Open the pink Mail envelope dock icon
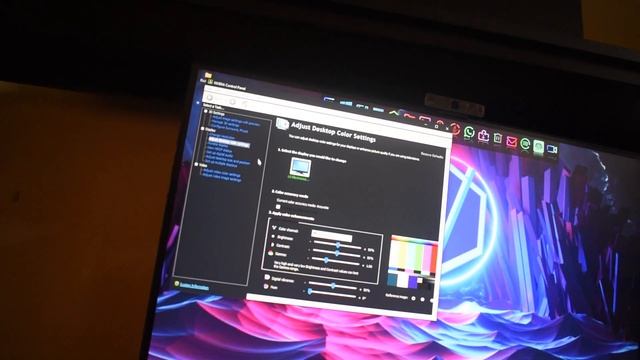Image resolution: width=640 pixels, height=360 pixels. click(x=511, y=141)
